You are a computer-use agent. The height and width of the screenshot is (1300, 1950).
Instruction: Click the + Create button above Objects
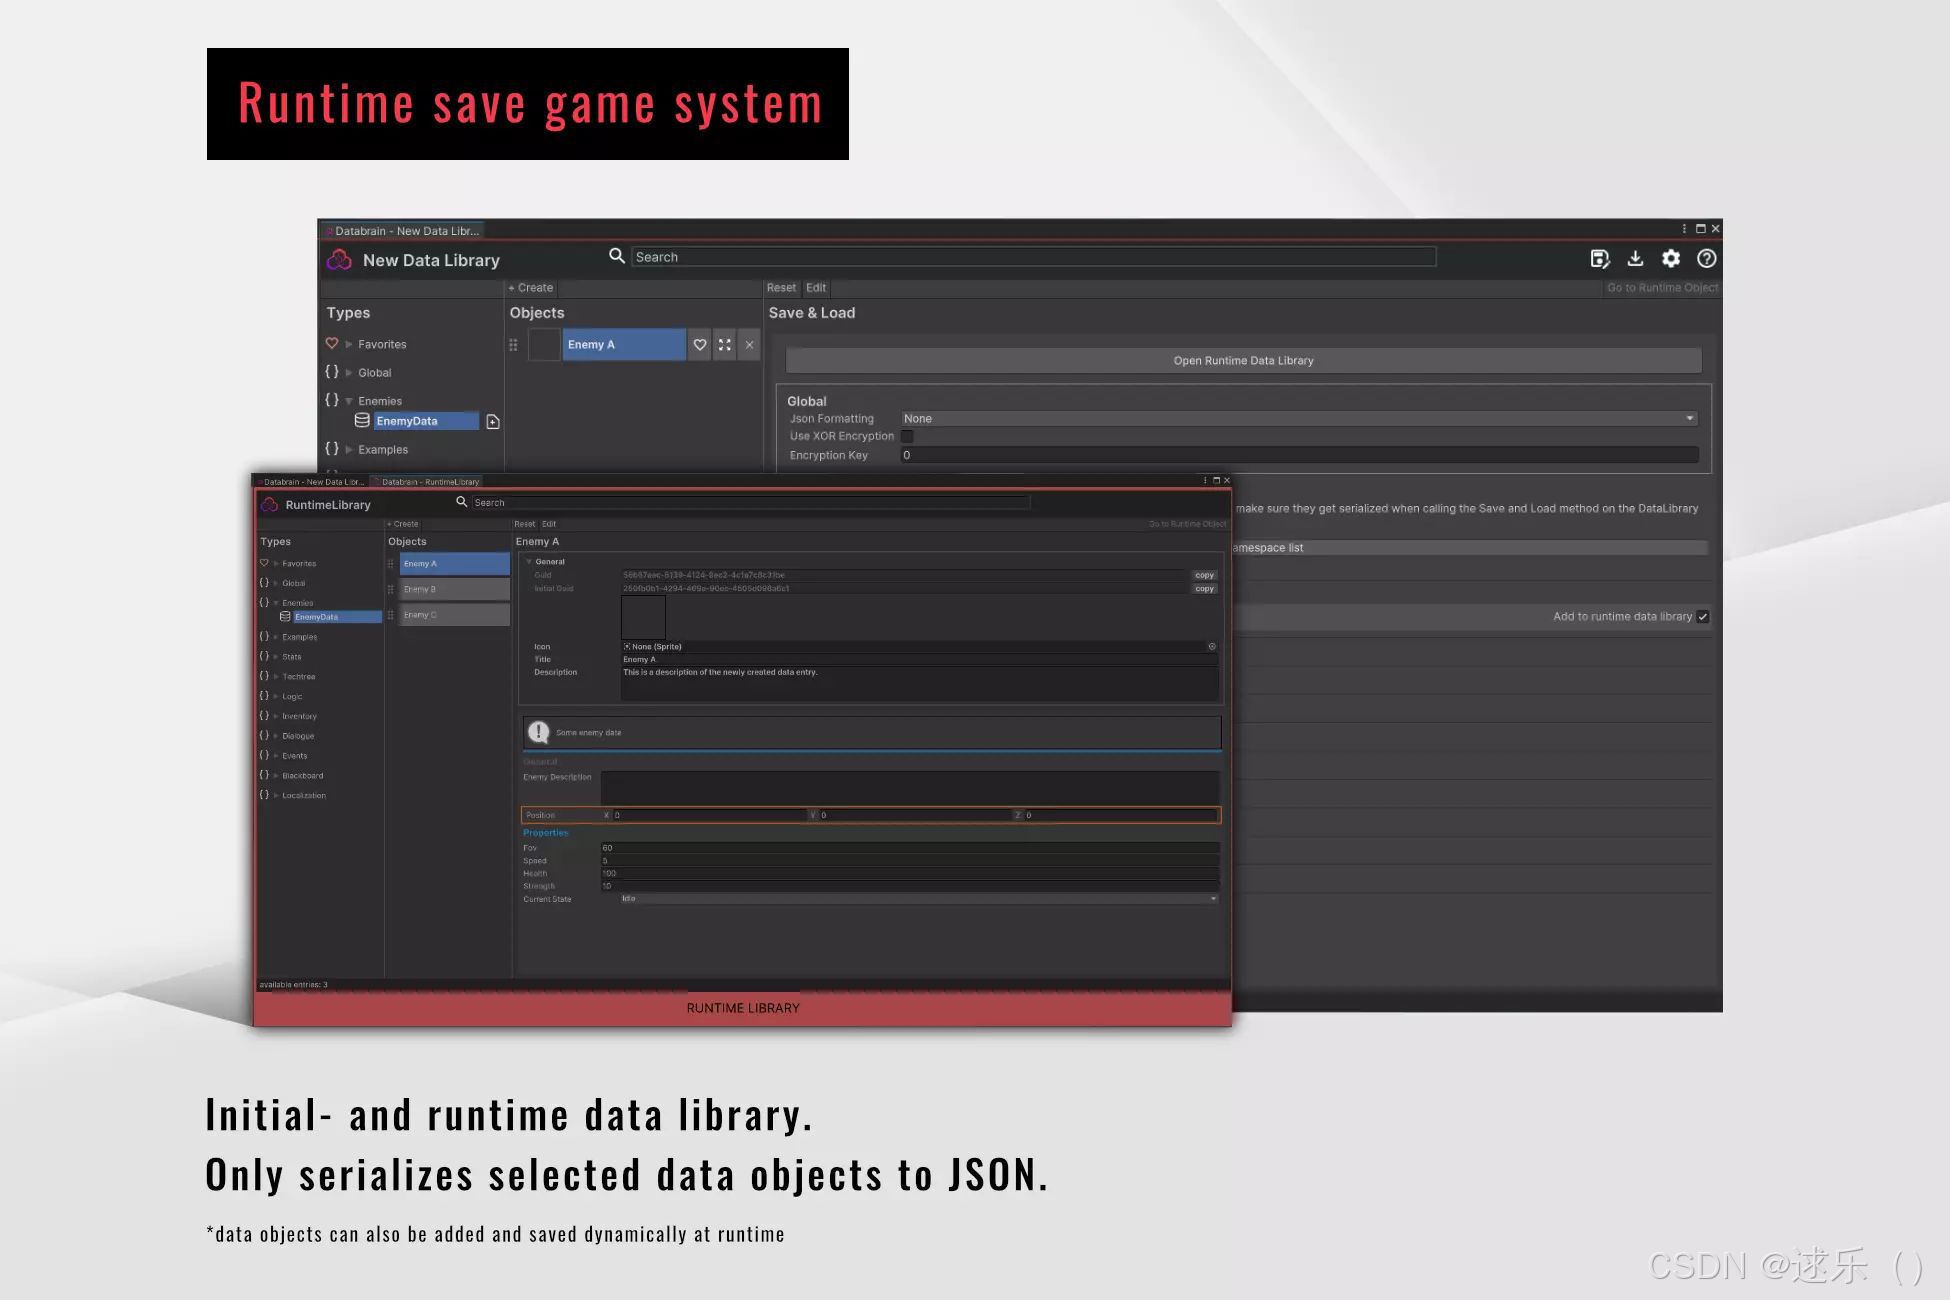tap(531, 288)
